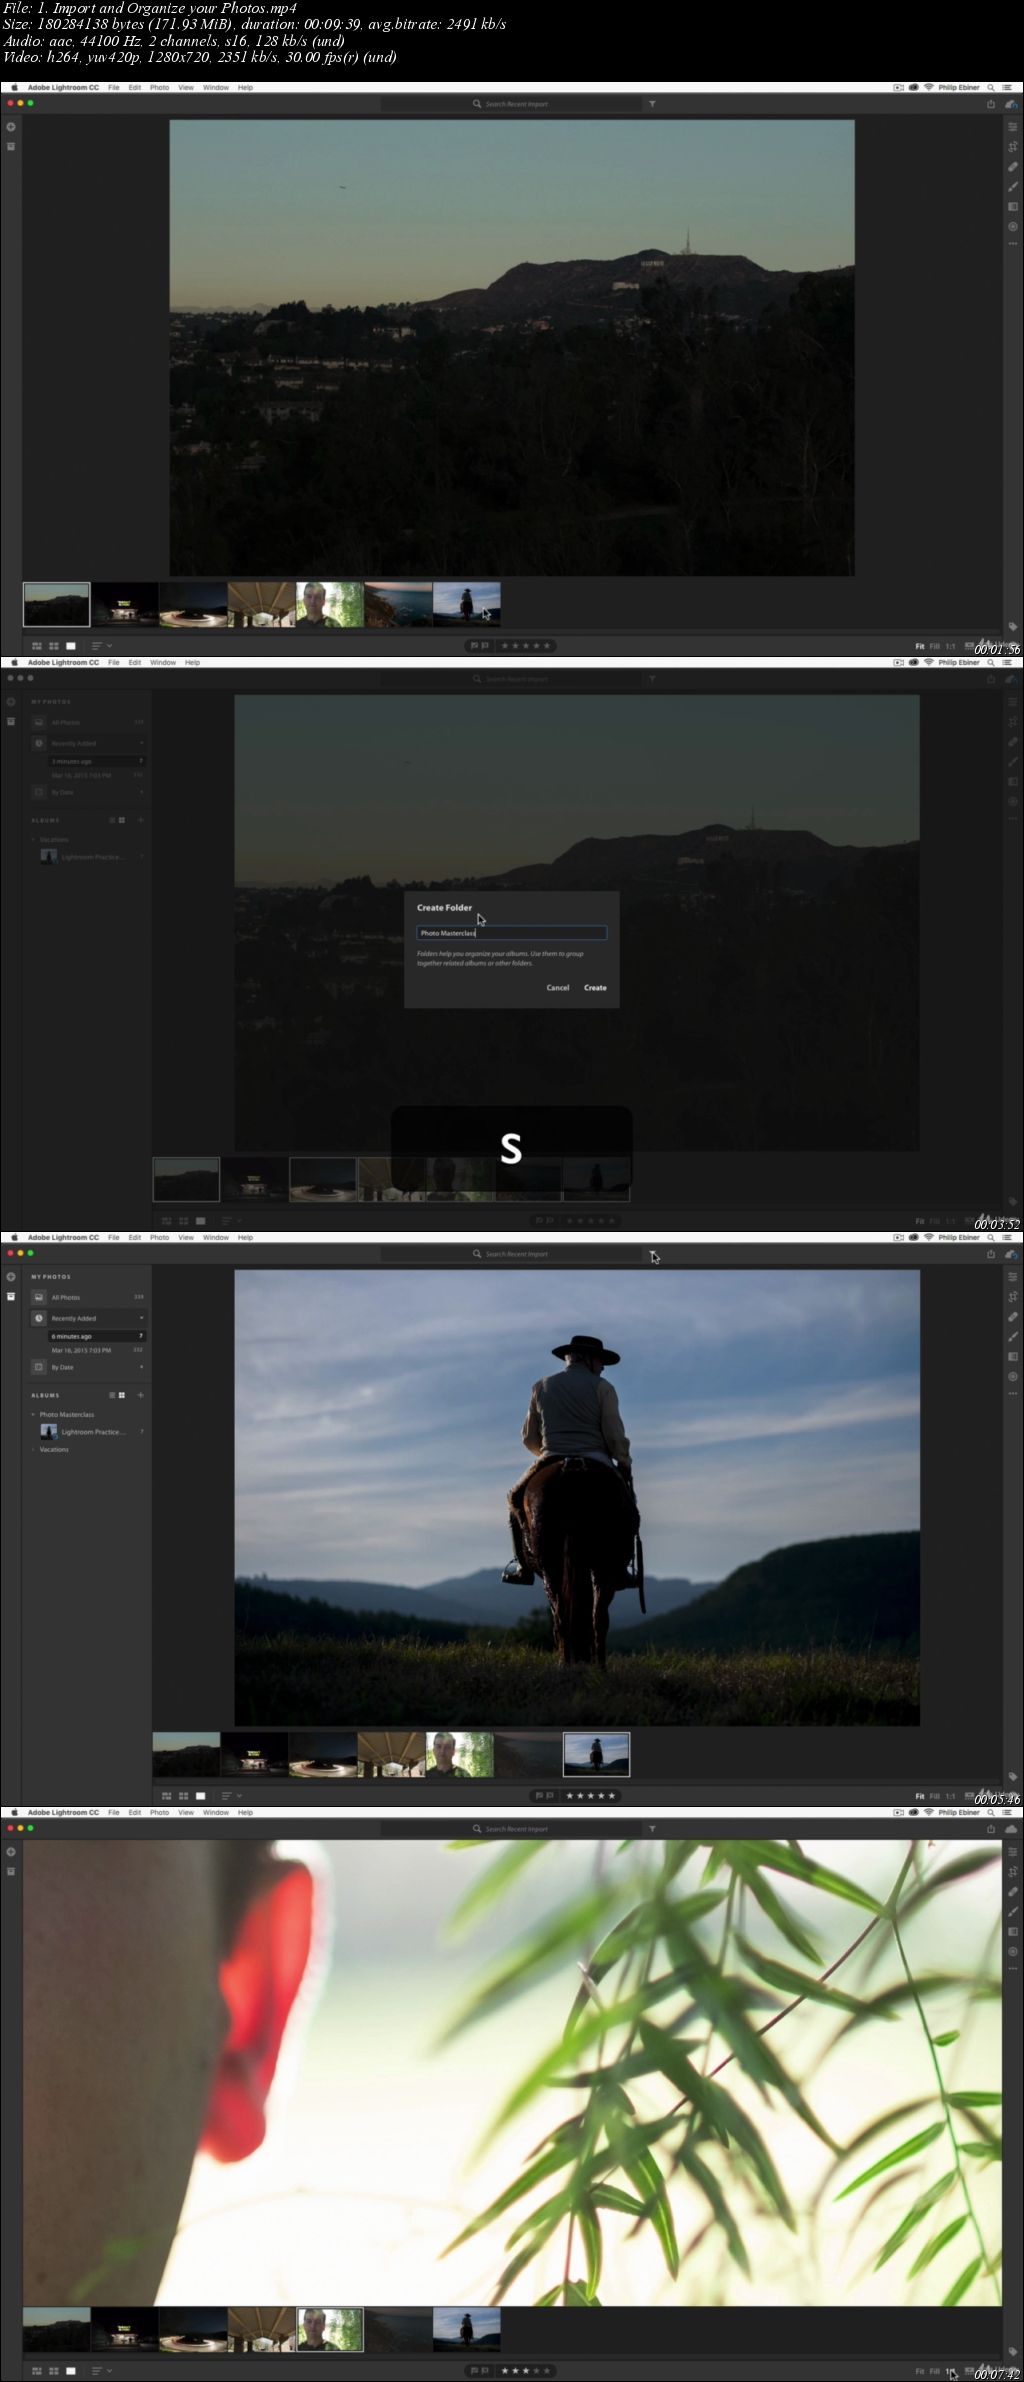Open the Edit sliders panel in horse rider frame
The image size is (1024, 2382).
tap(1012, 1277)
